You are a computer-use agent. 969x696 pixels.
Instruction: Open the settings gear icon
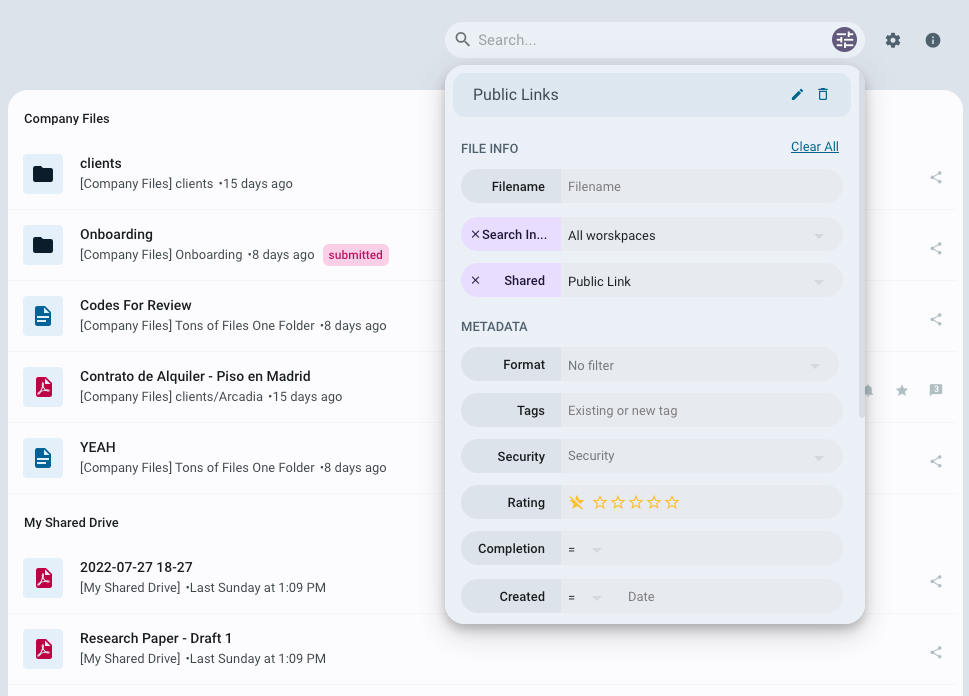tap(892, 40)
